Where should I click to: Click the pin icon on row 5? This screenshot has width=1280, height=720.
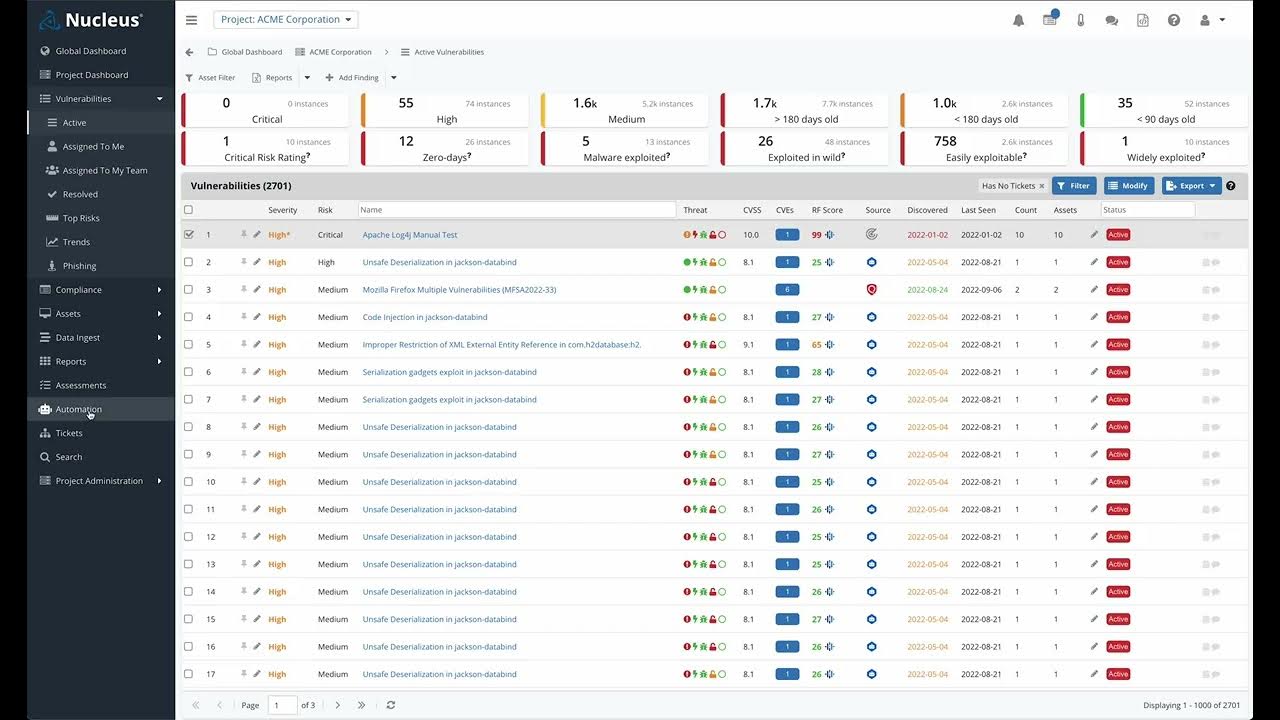[243, 344]
